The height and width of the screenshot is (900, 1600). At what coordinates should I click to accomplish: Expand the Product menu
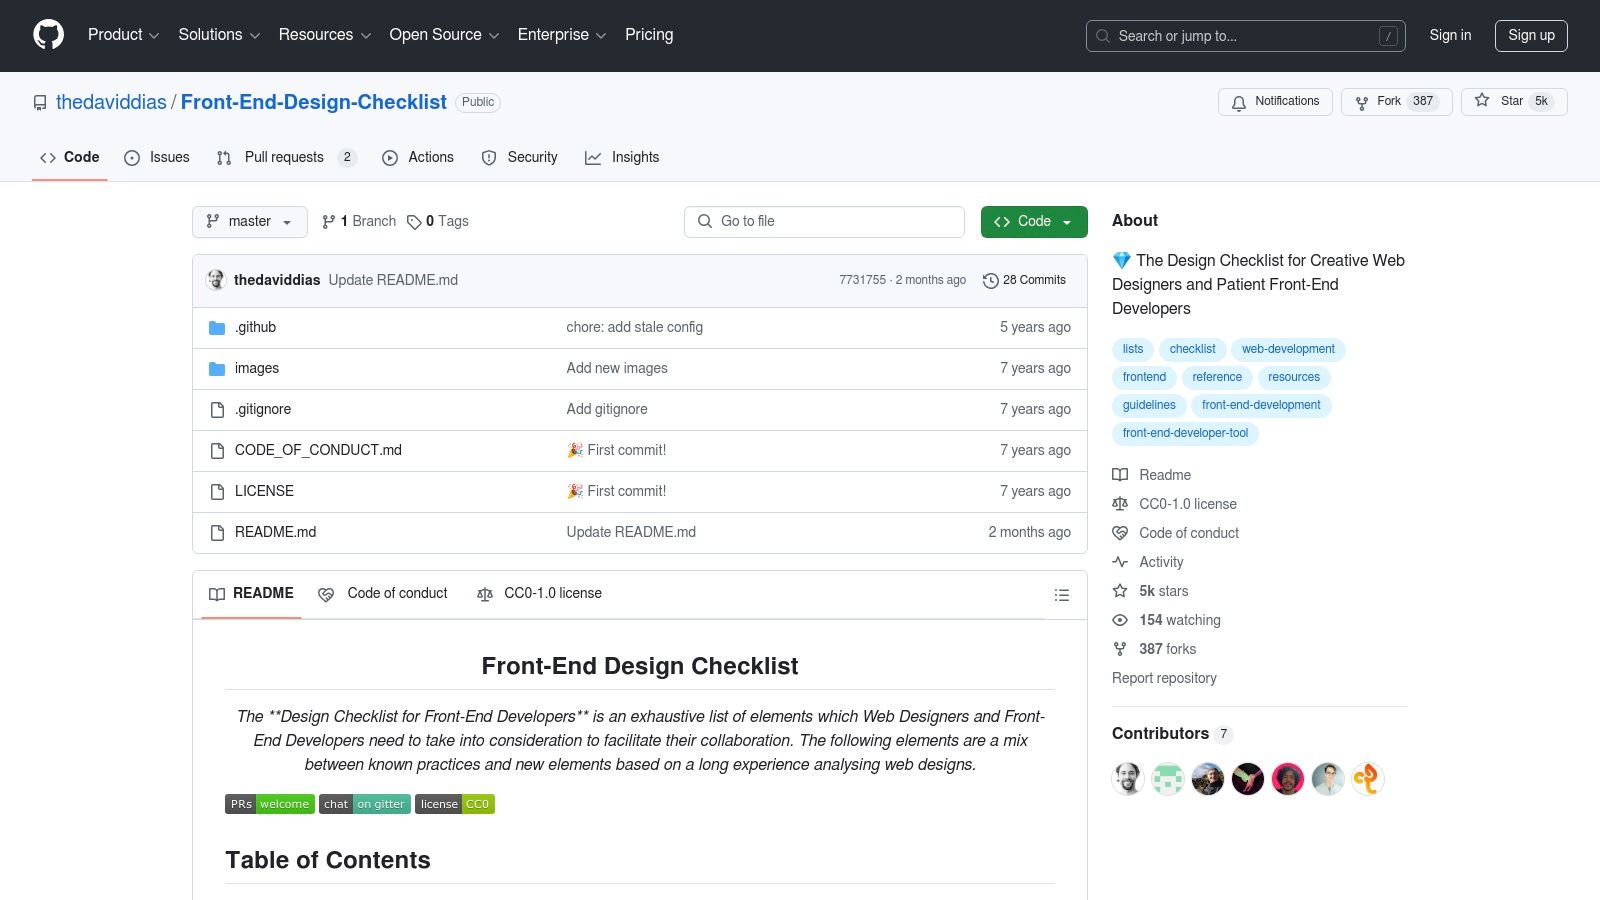[x=123, y=35]
